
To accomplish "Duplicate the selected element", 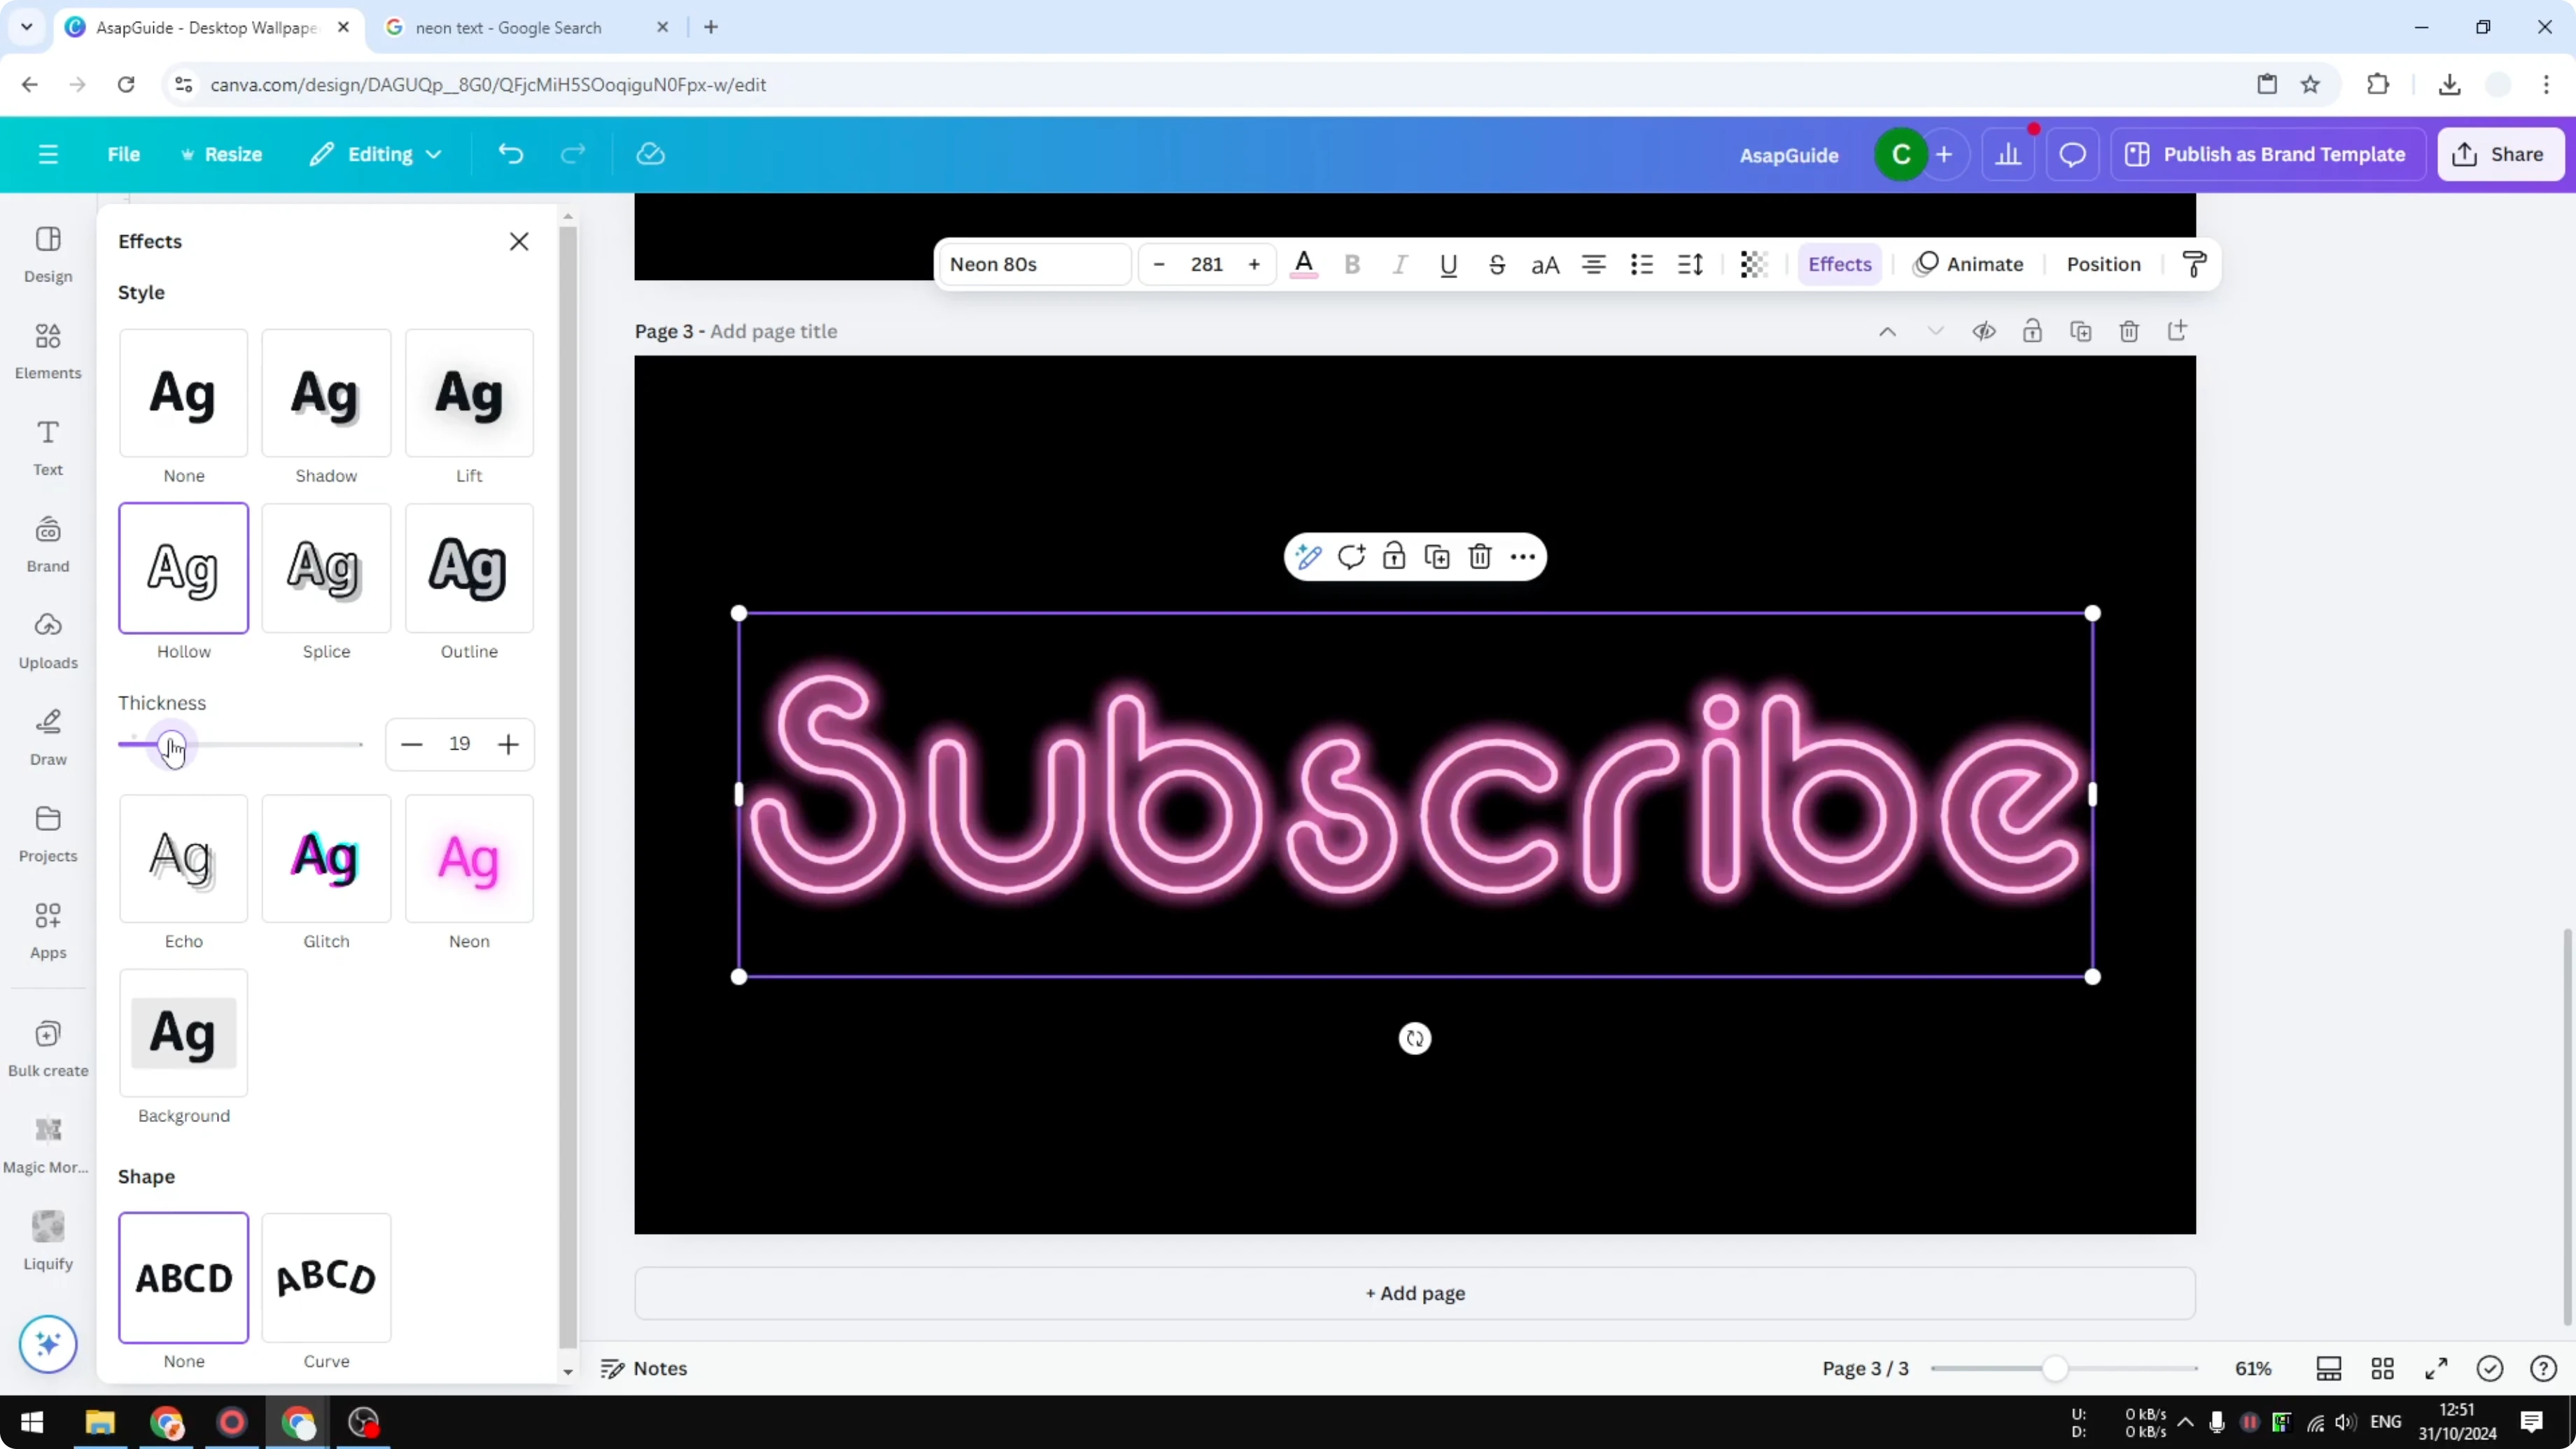I will point(1437,556).
